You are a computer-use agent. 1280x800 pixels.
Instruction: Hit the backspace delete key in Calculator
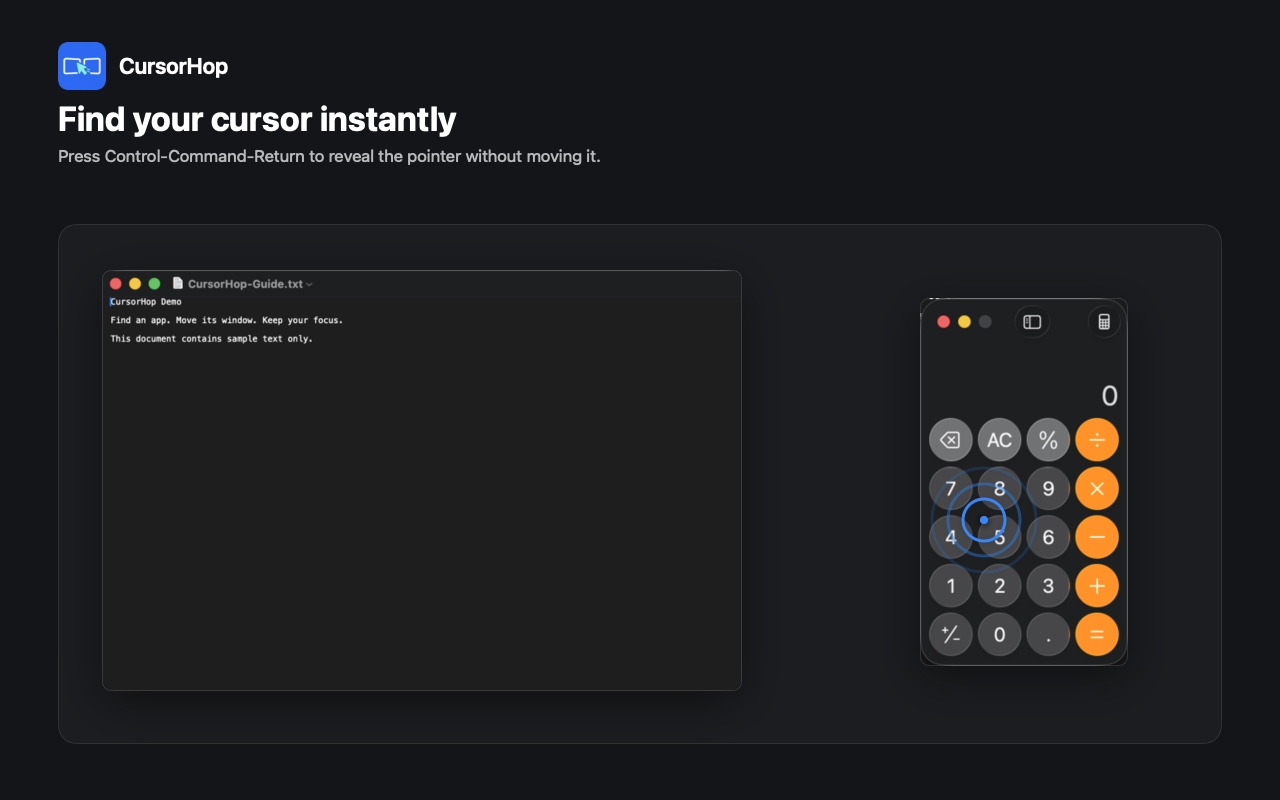[951, 440]
